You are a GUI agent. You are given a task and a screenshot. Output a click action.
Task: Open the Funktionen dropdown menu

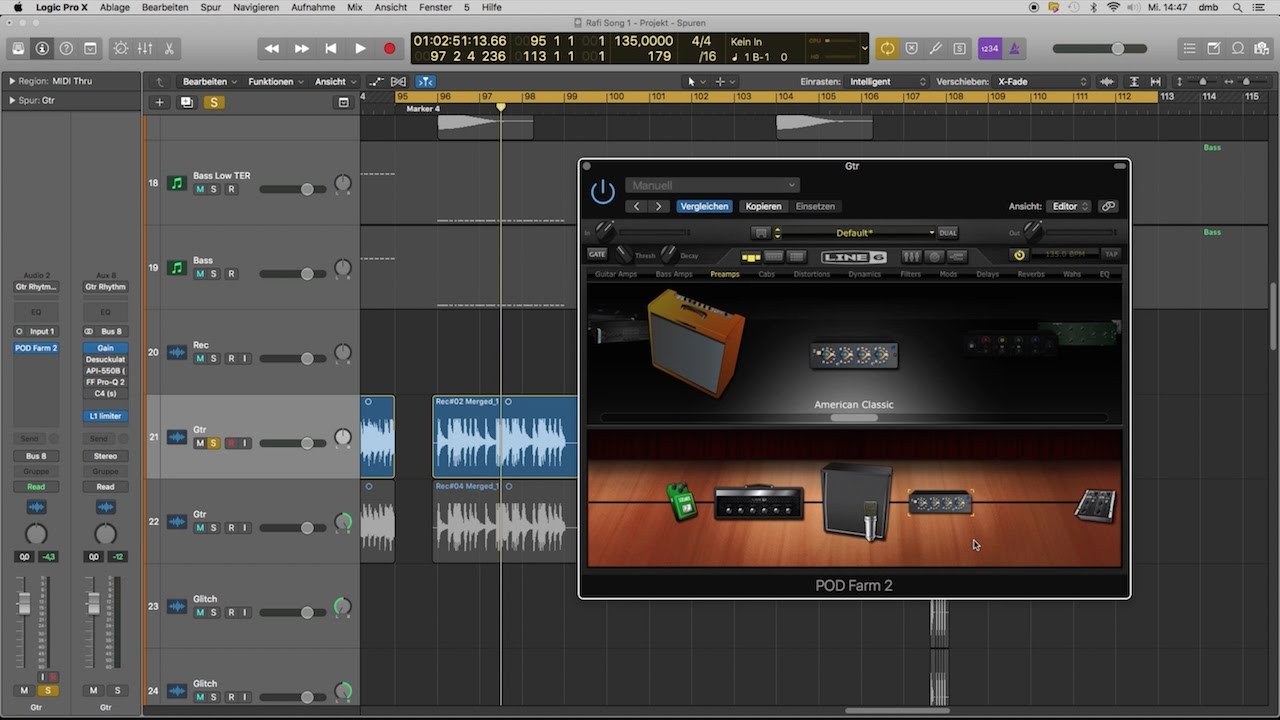pyautogui.click(x=275, y=82)
